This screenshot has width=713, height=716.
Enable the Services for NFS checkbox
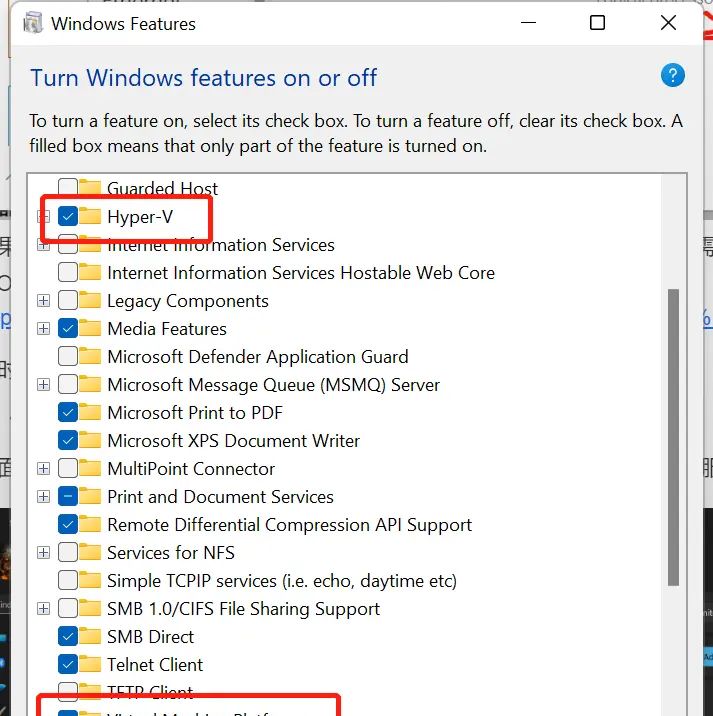tap(68, 553)
